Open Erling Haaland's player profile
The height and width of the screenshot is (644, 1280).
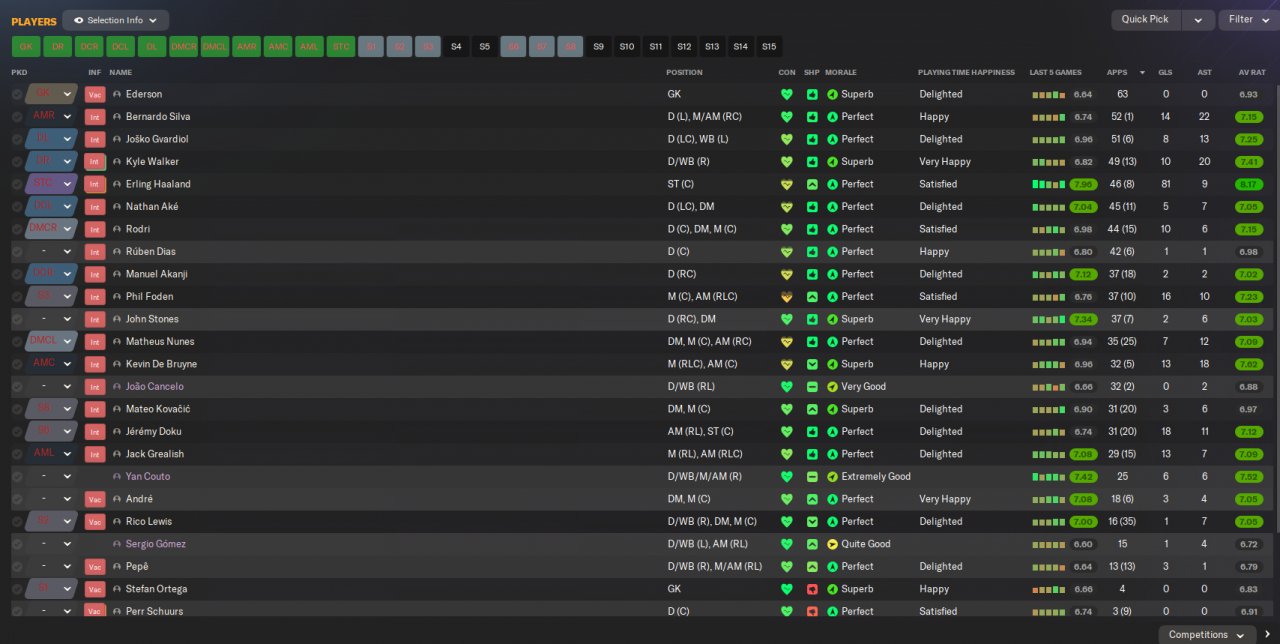[158, 184]
